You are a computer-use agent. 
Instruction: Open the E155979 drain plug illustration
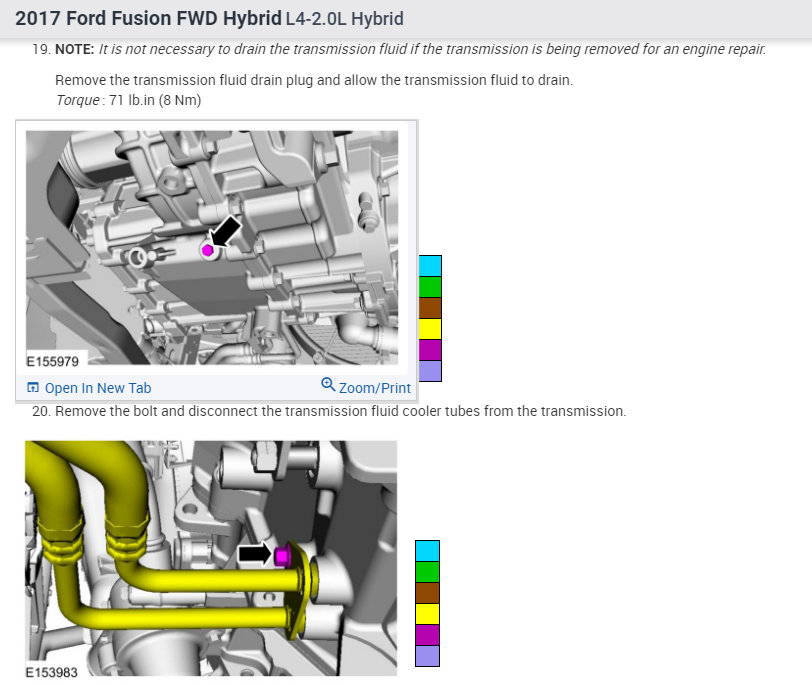(212, 247)
